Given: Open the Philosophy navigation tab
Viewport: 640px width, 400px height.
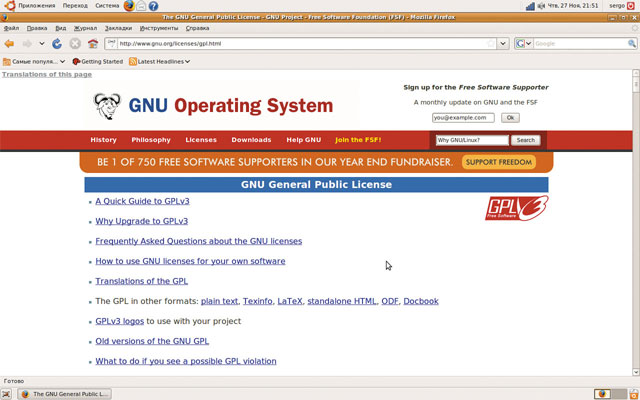Looking at the screenshot, I should [x=151, y=140].
